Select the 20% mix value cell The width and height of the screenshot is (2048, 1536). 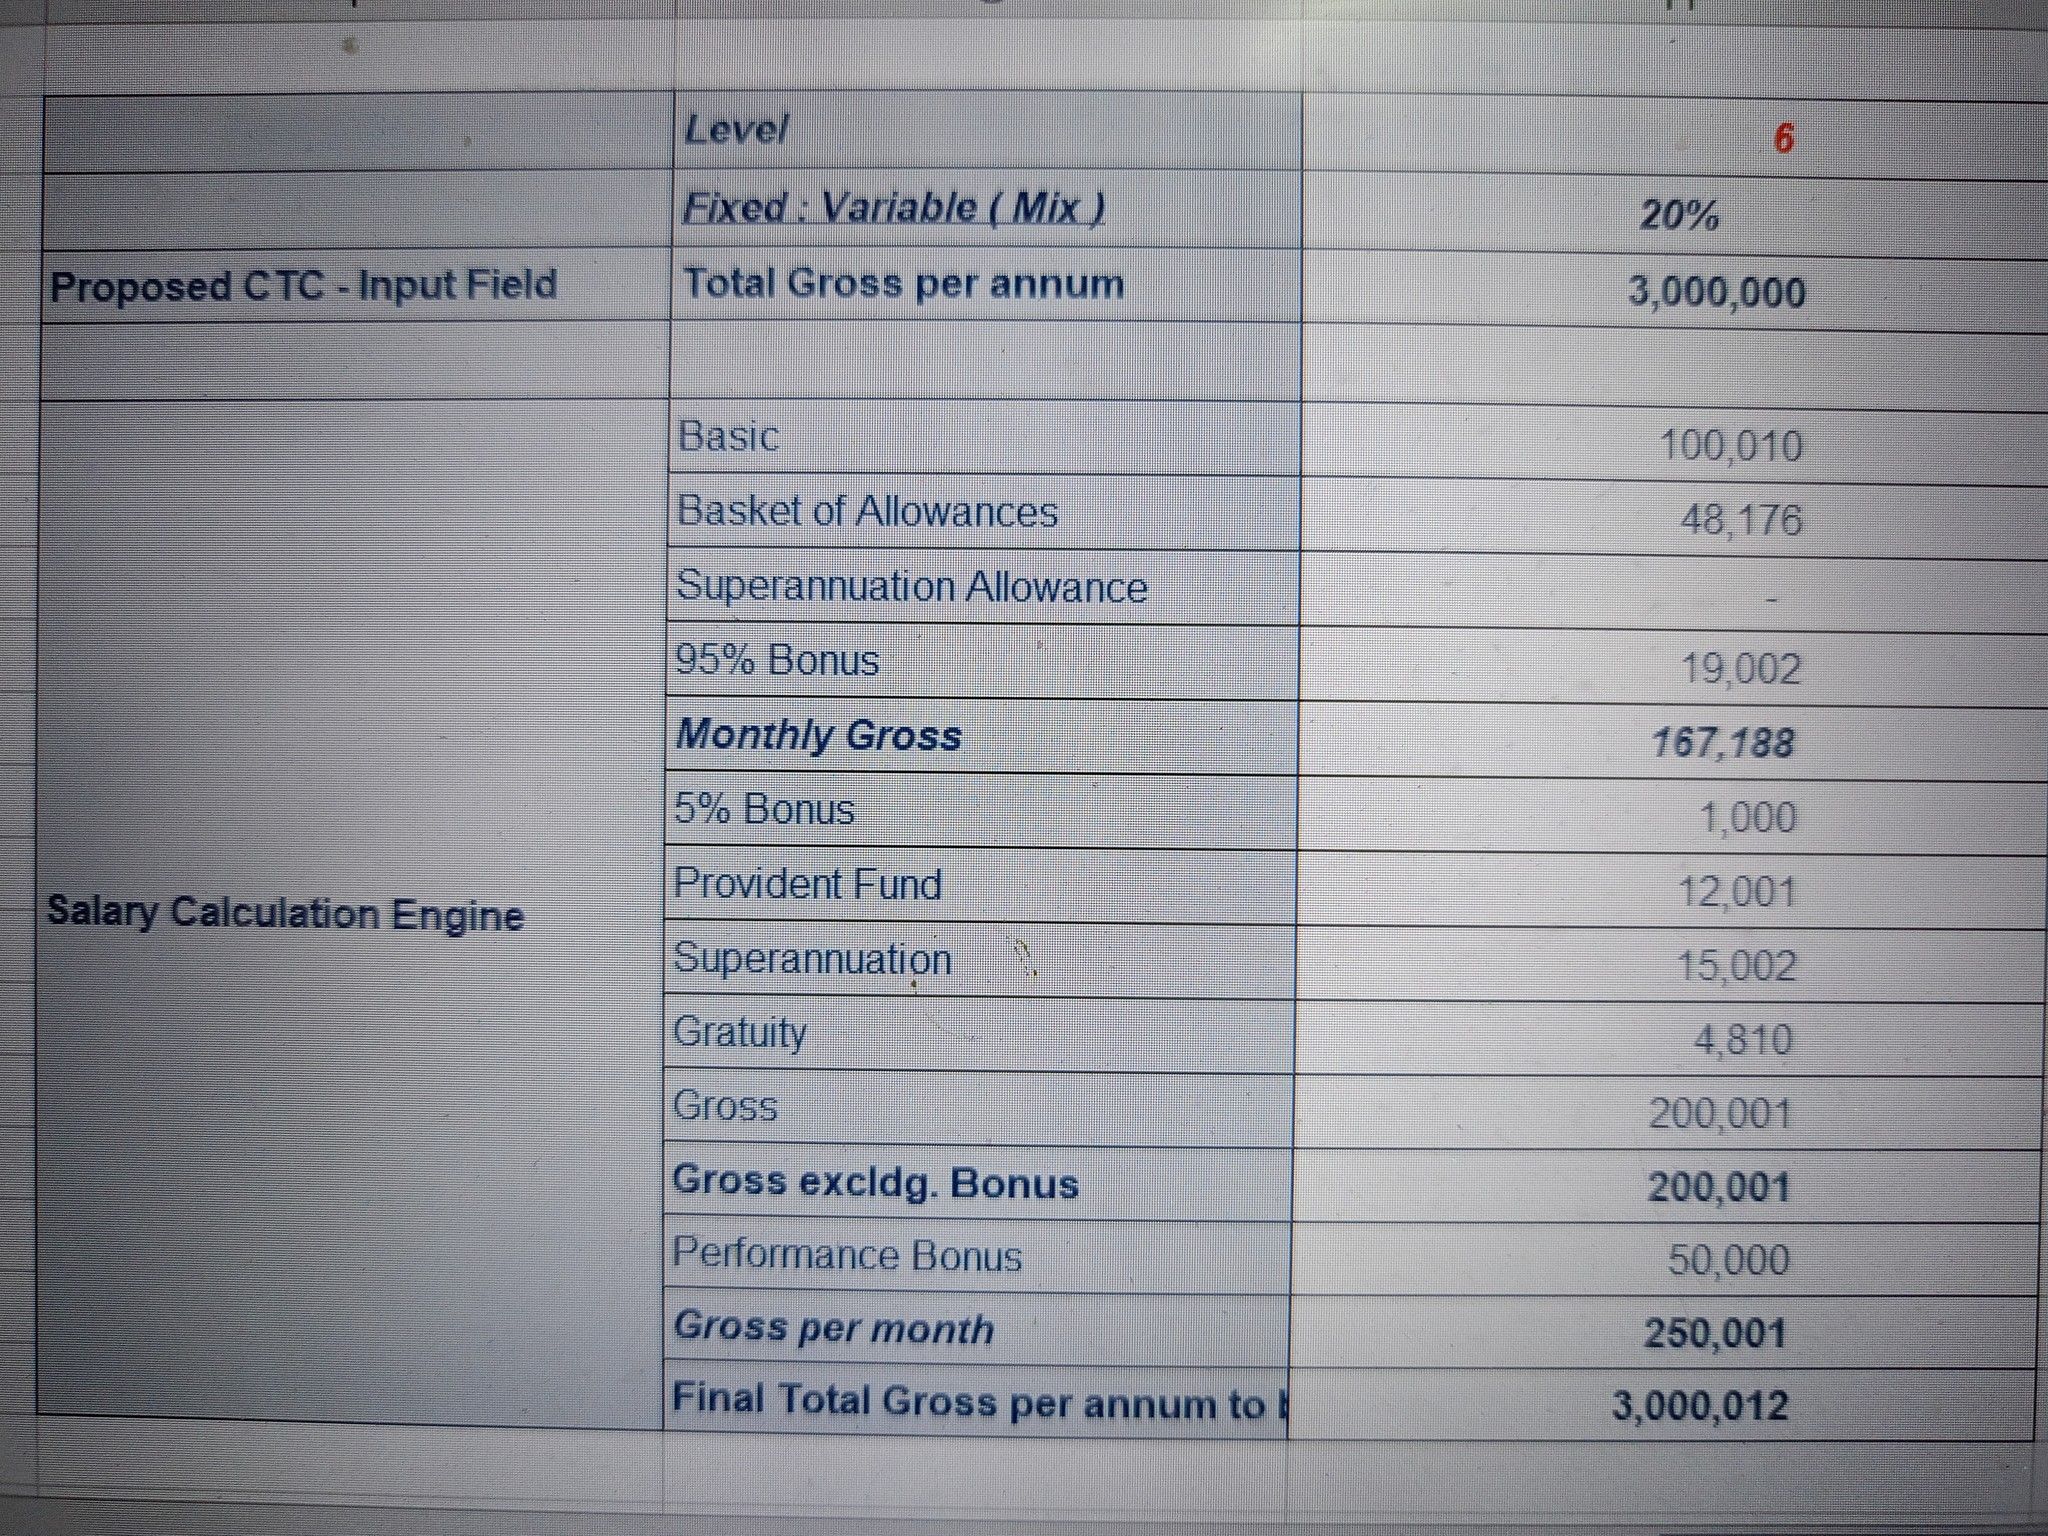(x=1679, y=215)
